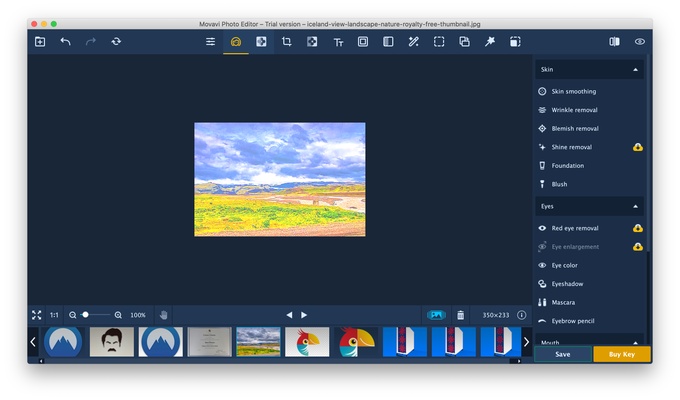Click the add image icon in toolbar
680x400 pixels.
tap(40, 42)
